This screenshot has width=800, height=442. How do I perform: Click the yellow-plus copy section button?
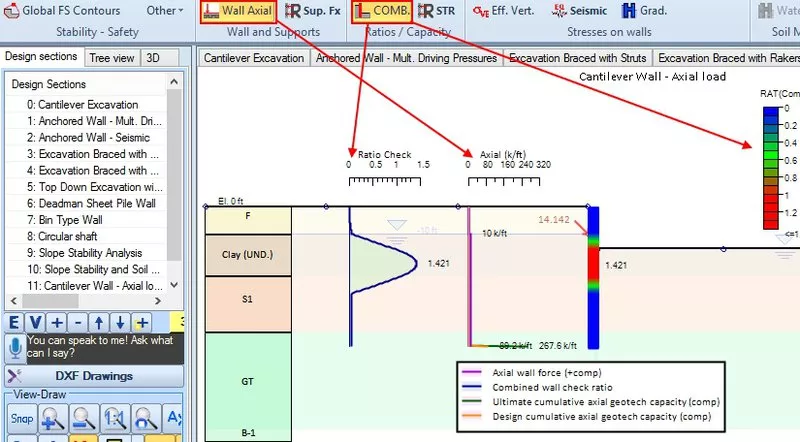pyautogui.click(x=141, y=323)
